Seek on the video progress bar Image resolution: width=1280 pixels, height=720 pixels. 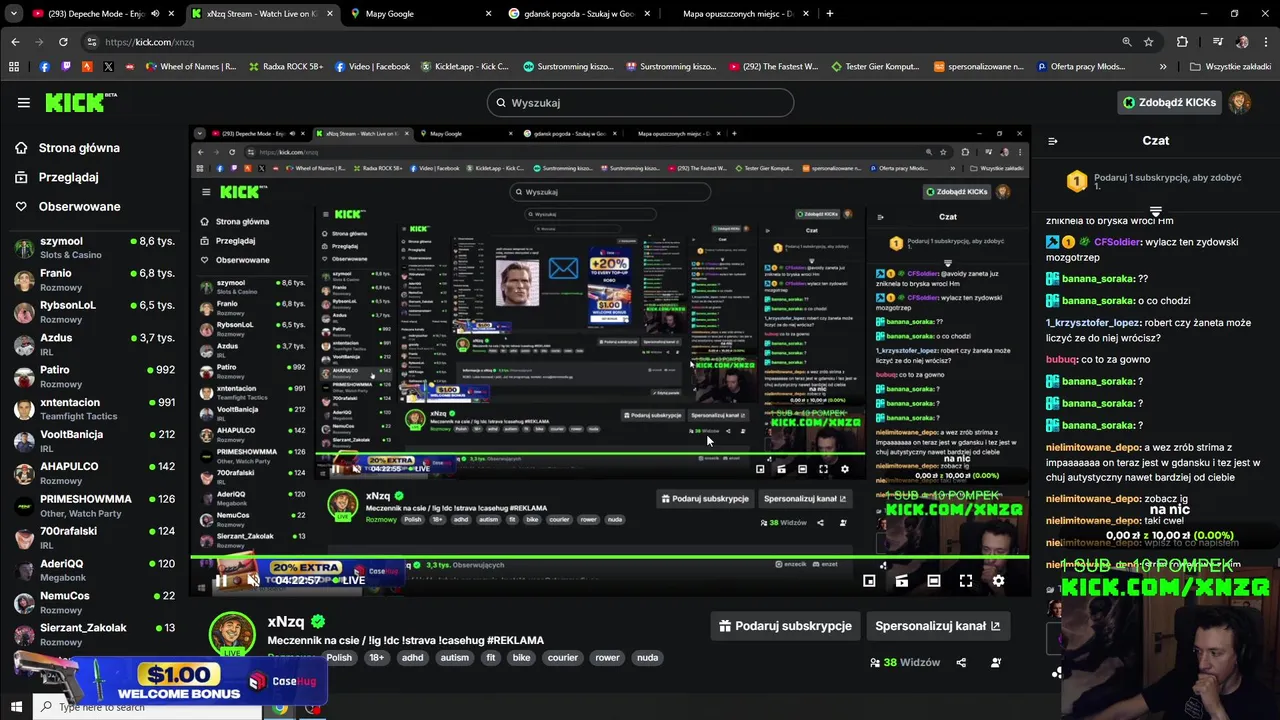pyautogui.click(x=610, y=558)
